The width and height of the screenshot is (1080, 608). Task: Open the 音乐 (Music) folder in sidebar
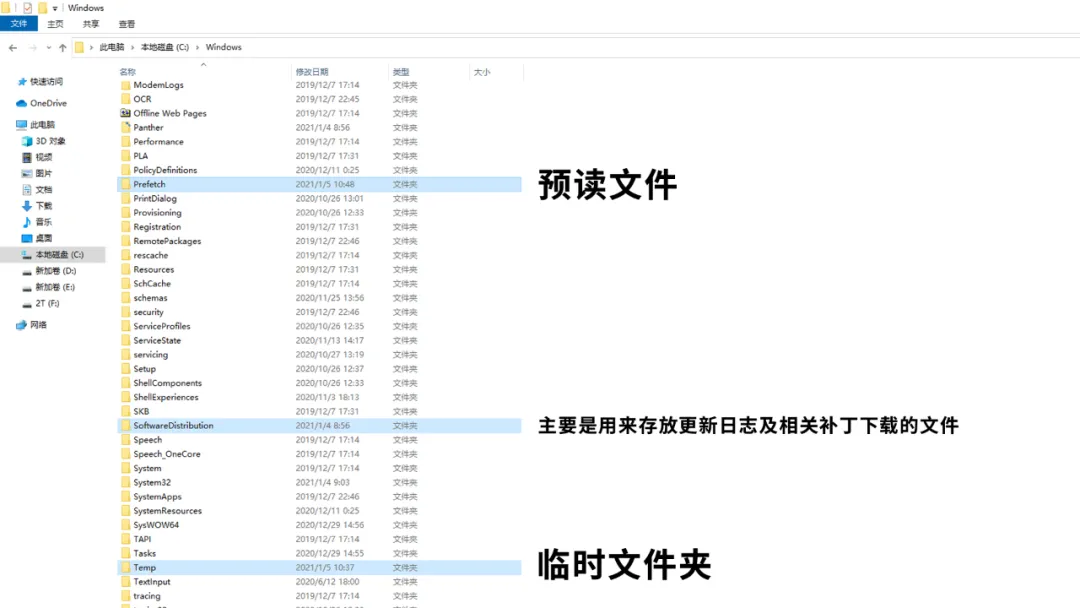point(46,221)
